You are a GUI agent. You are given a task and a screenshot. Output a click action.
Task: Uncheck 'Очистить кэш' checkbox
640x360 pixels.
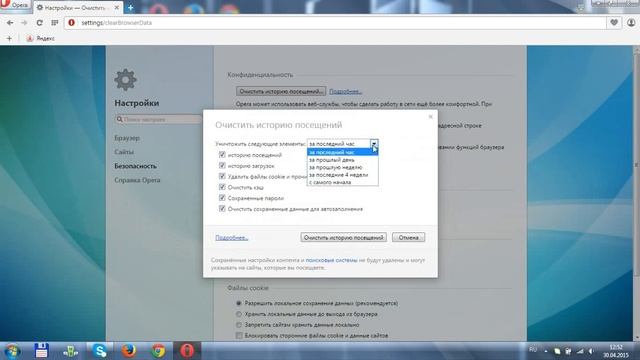click(222, 187)
